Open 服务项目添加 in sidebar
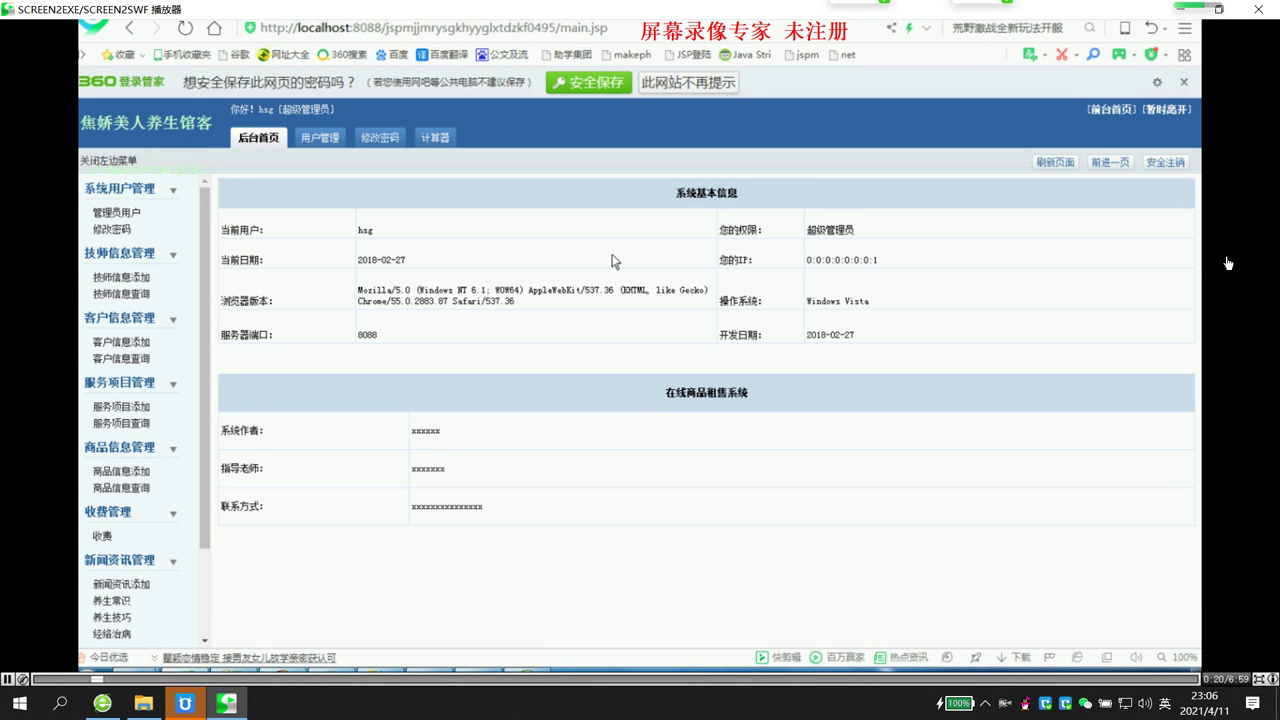Viewport: 1280px width, 720px height. point(121,407)
